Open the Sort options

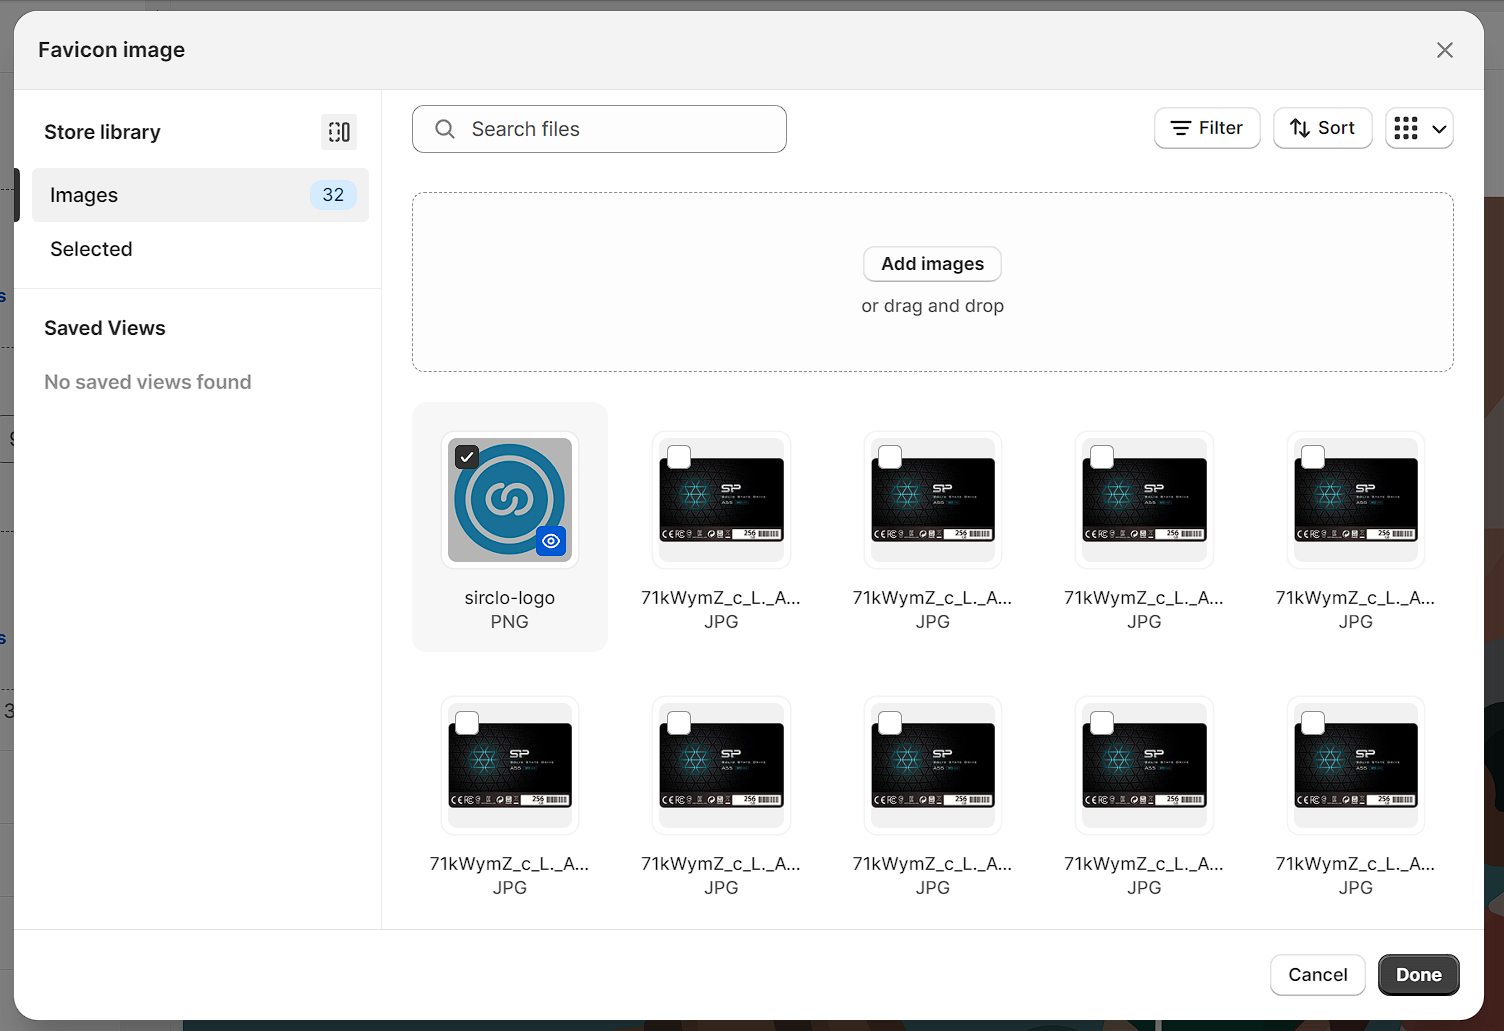1322,128
